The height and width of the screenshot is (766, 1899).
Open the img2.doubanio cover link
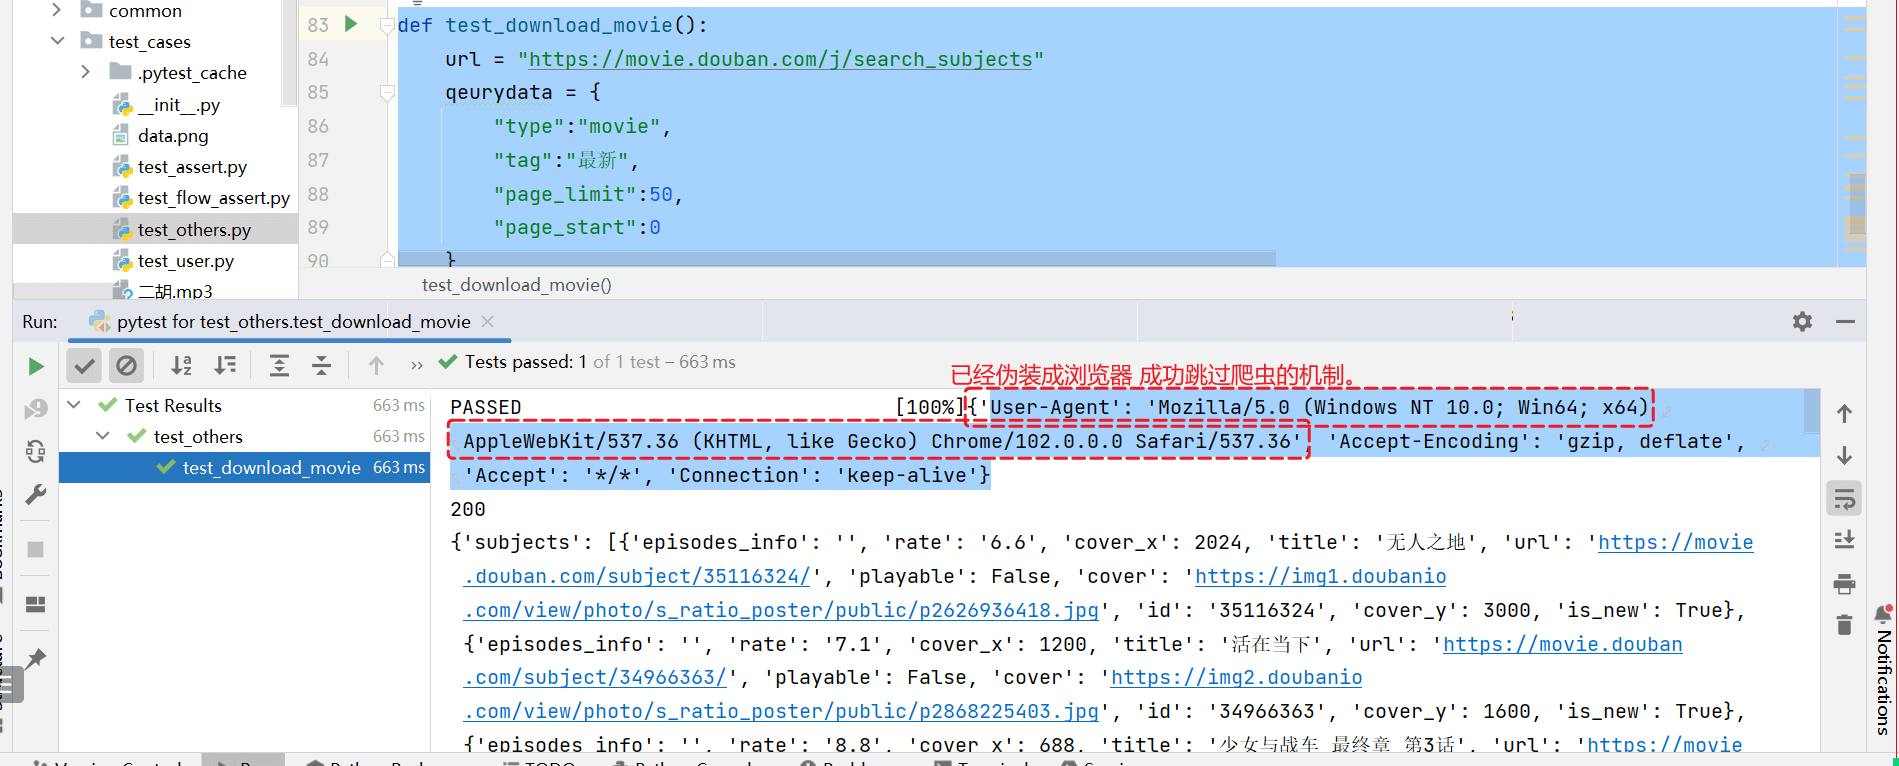[x=1237, y=677]
